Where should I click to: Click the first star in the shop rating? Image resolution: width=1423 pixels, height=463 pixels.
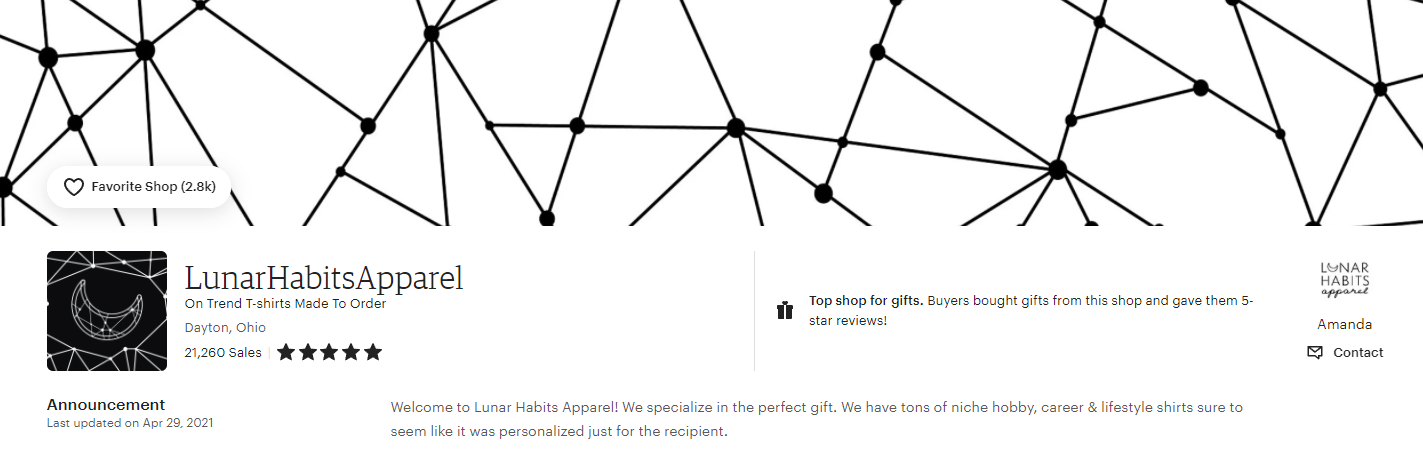pyautogui.click(x=286, y=352)
